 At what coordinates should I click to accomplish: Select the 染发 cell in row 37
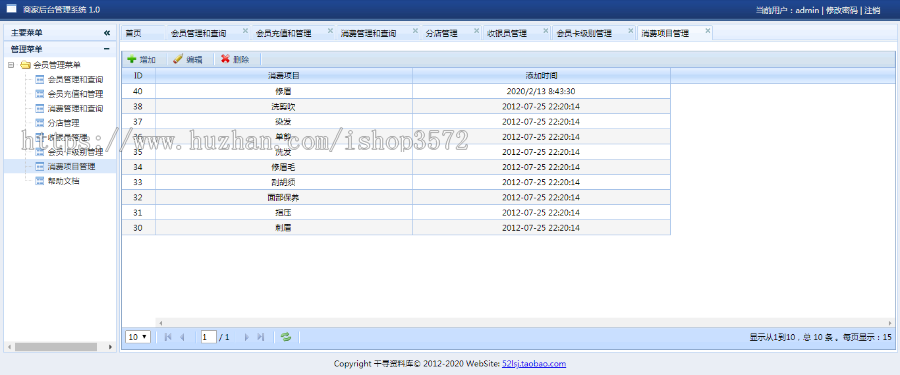(x=284, y=122)
